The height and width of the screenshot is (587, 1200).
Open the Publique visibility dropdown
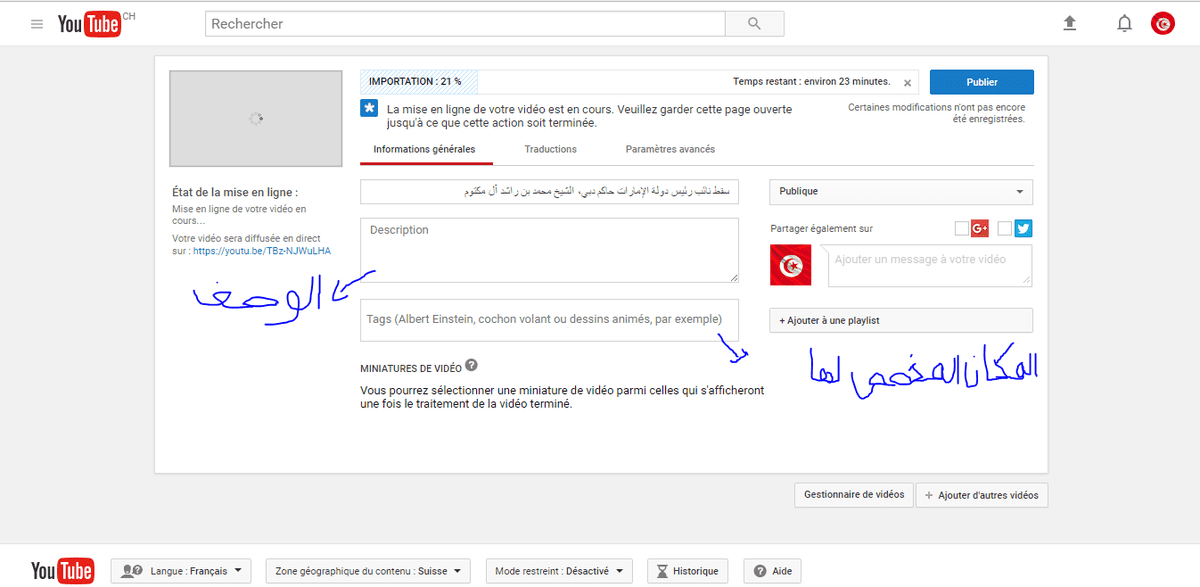click(x=900, y=191)
